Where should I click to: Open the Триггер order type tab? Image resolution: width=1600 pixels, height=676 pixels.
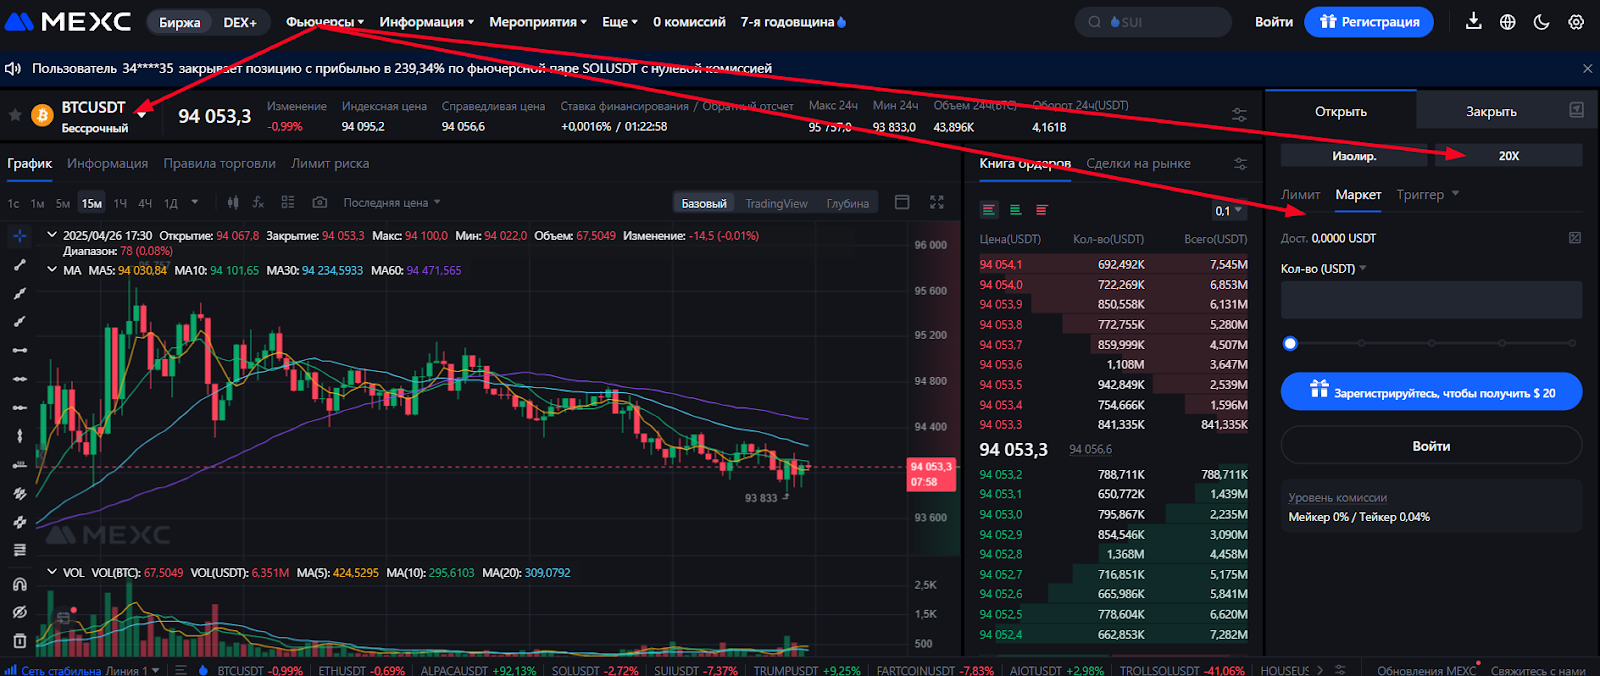[x=1420, y=195]
